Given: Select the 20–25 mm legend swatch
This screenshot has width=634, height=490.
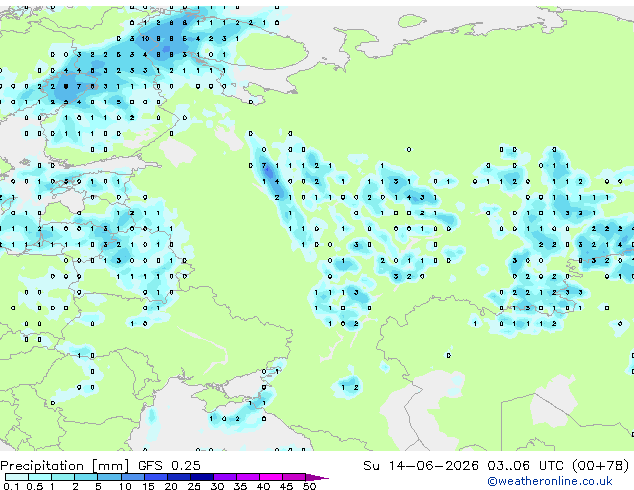Looking at the screenshot, I should click(x=178, y=477).
